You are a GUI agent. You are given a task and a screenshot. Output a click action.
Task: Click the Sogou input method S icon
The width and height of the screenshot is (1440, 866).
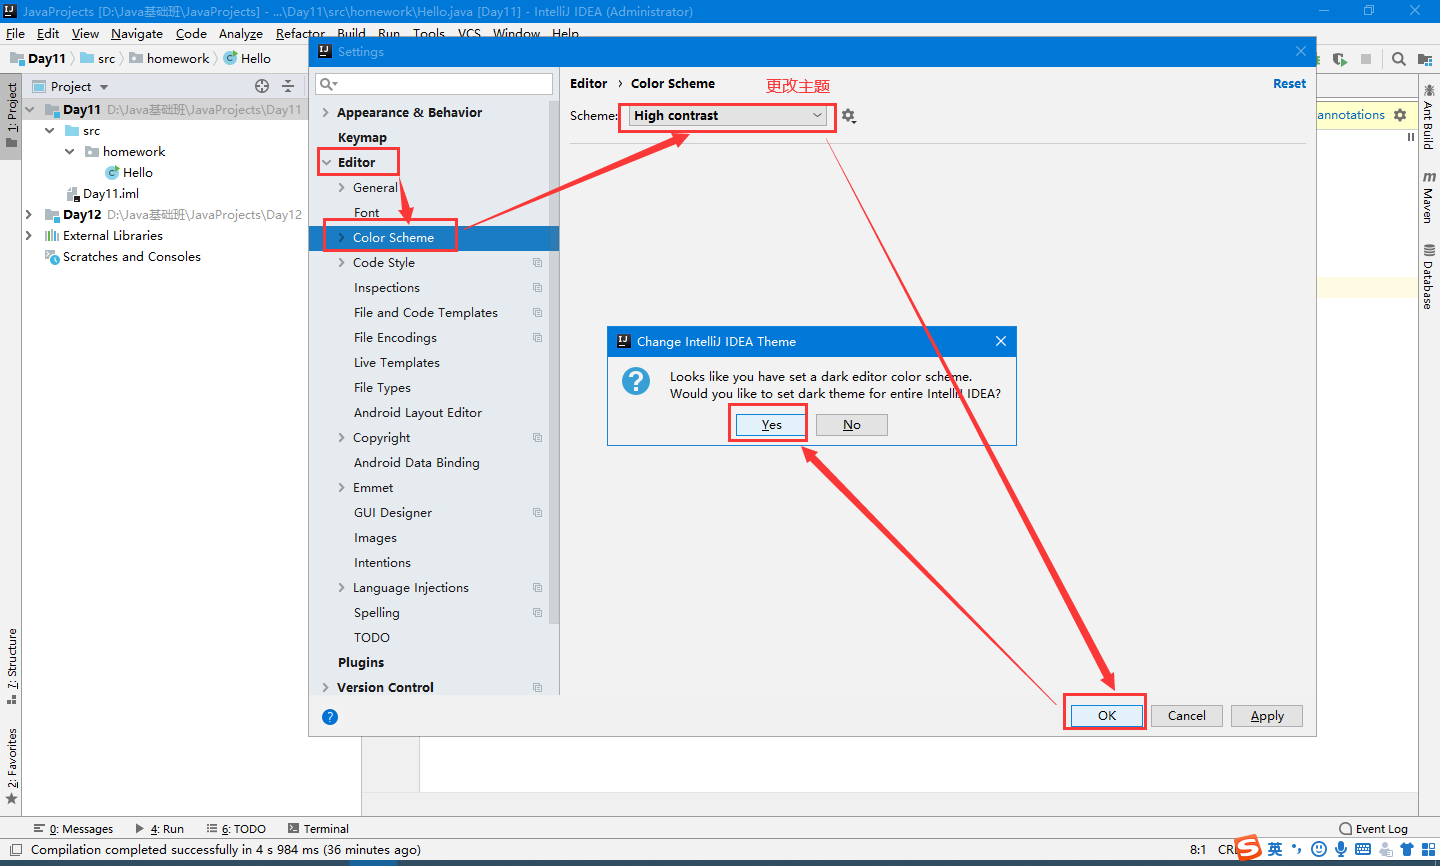coord(1248,848)
